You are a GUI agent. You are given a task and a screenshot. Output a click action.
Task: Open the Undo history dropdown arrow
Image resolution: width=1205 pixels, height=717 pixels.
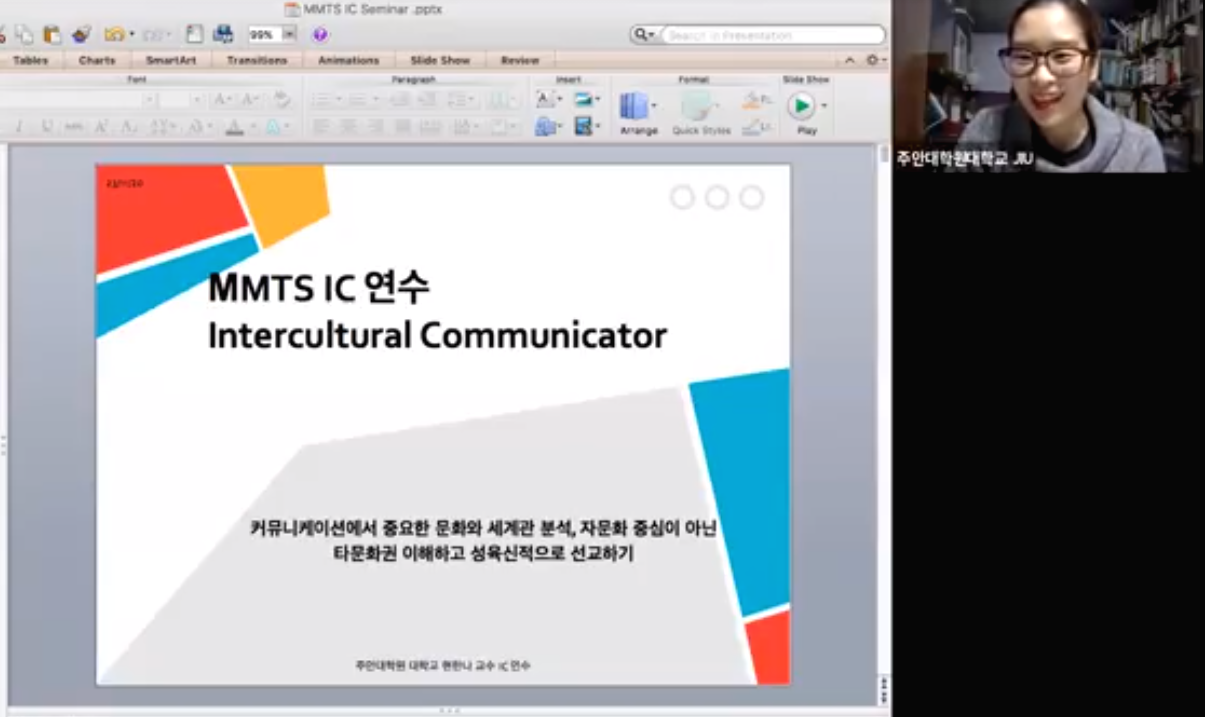132,35
